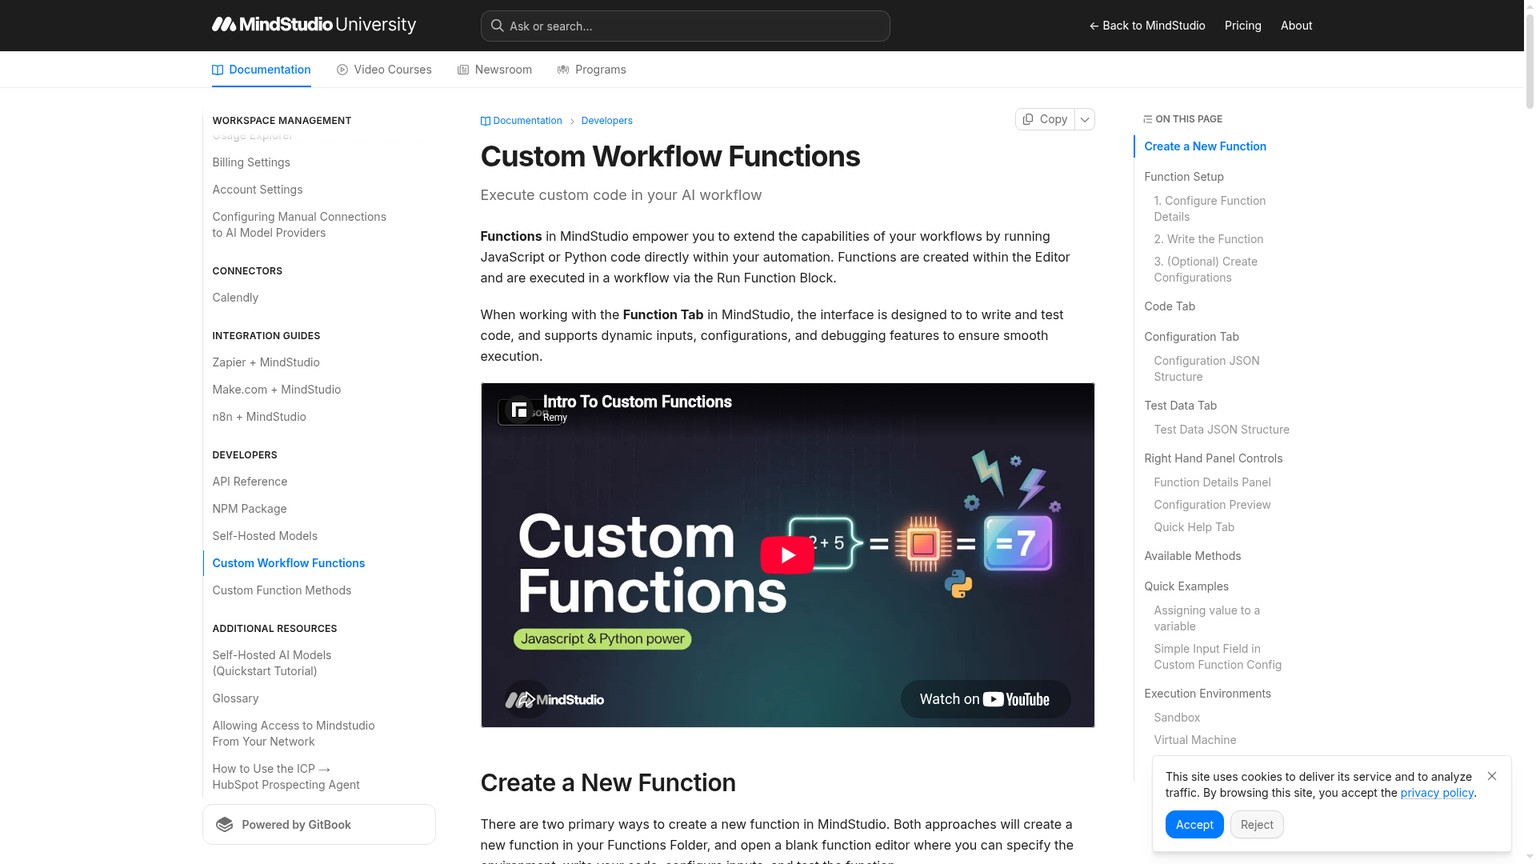Click the GitBook logo icon
The width and height of the screenshot is (1536, 864).
(x=225, y=825)
